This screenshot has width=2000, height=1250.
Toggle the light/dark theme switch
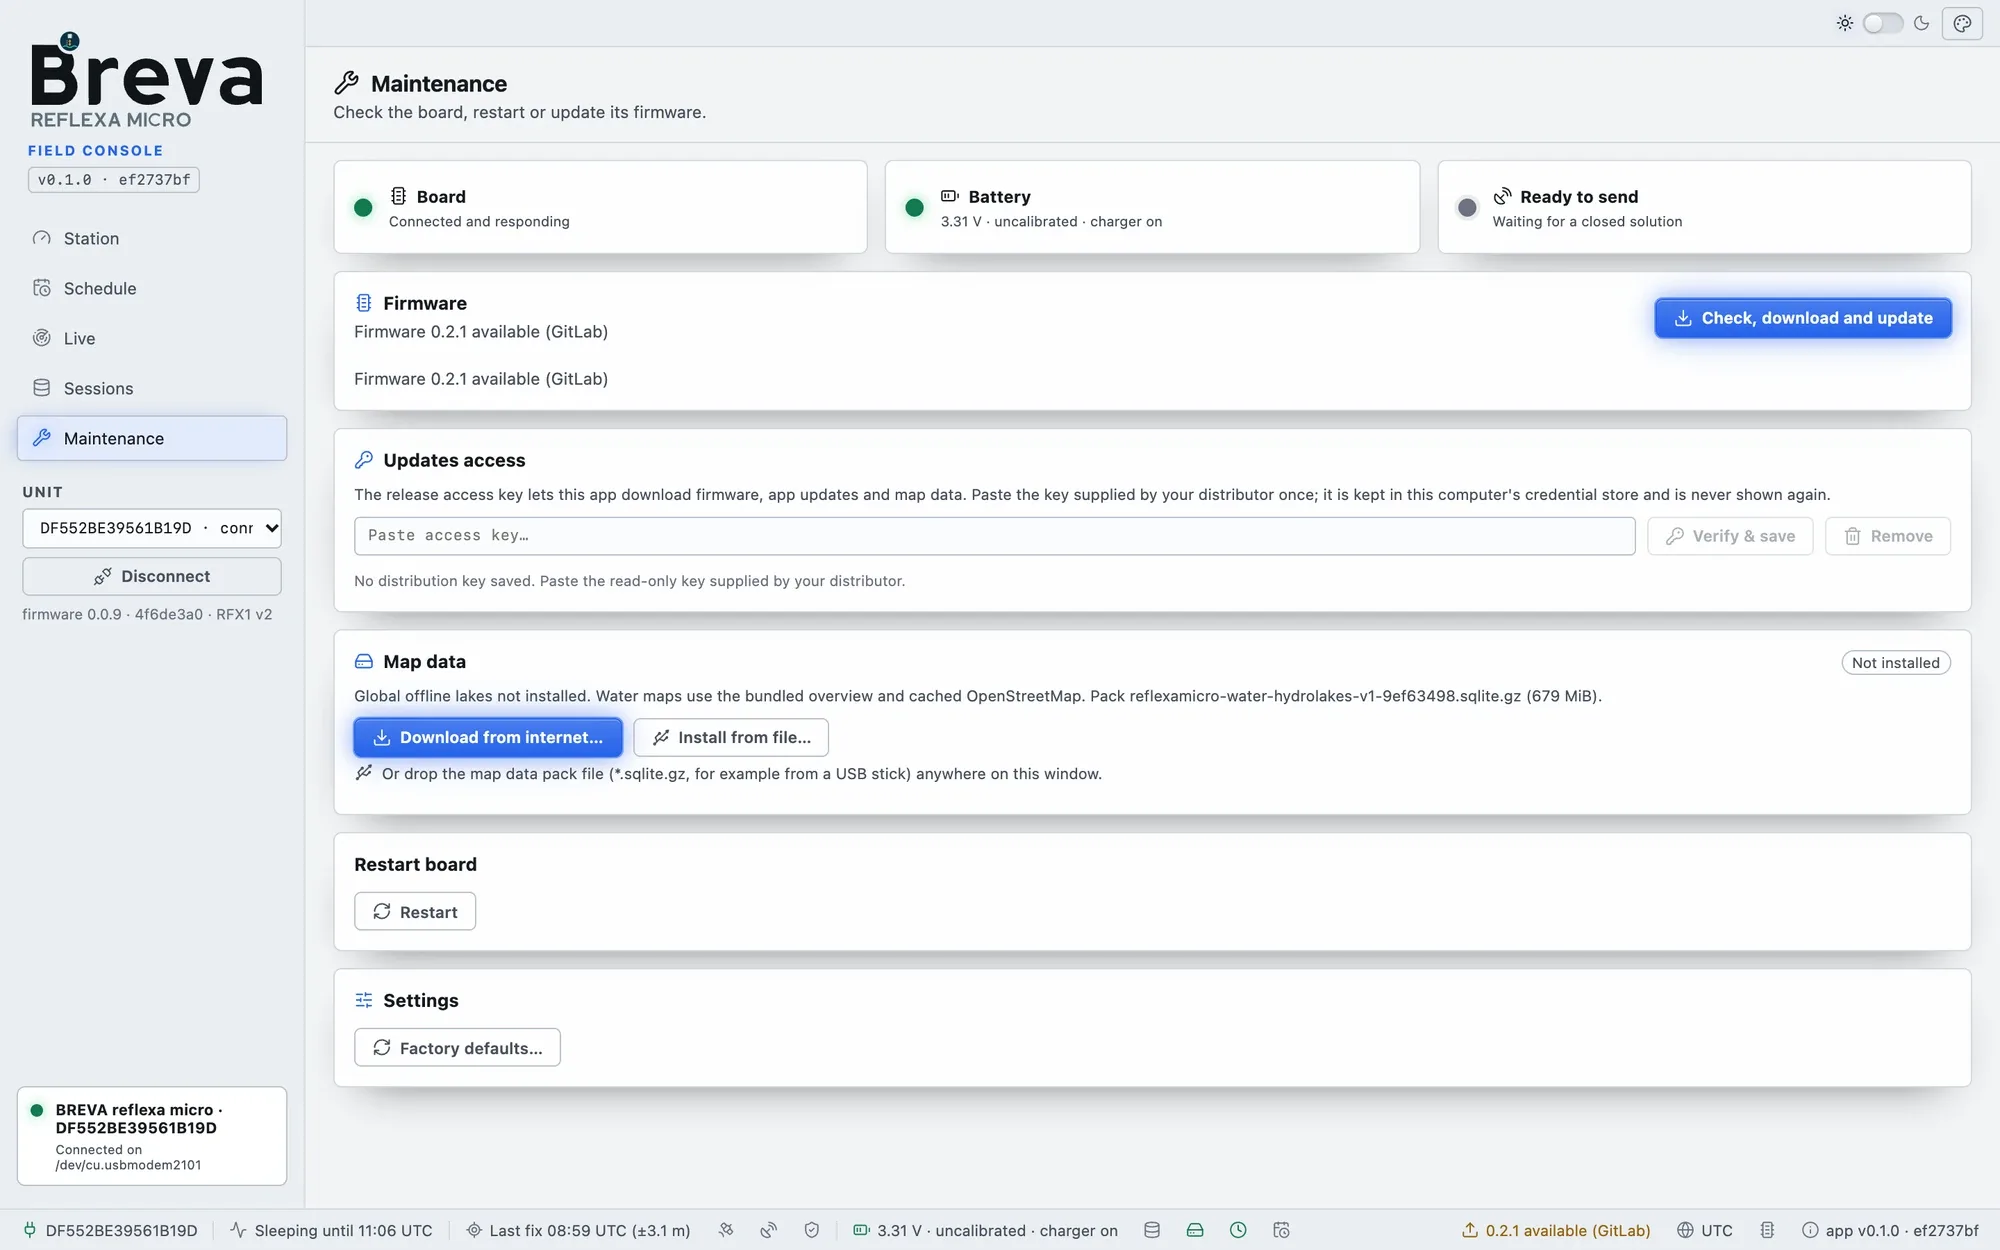(x=1882, y=23)
